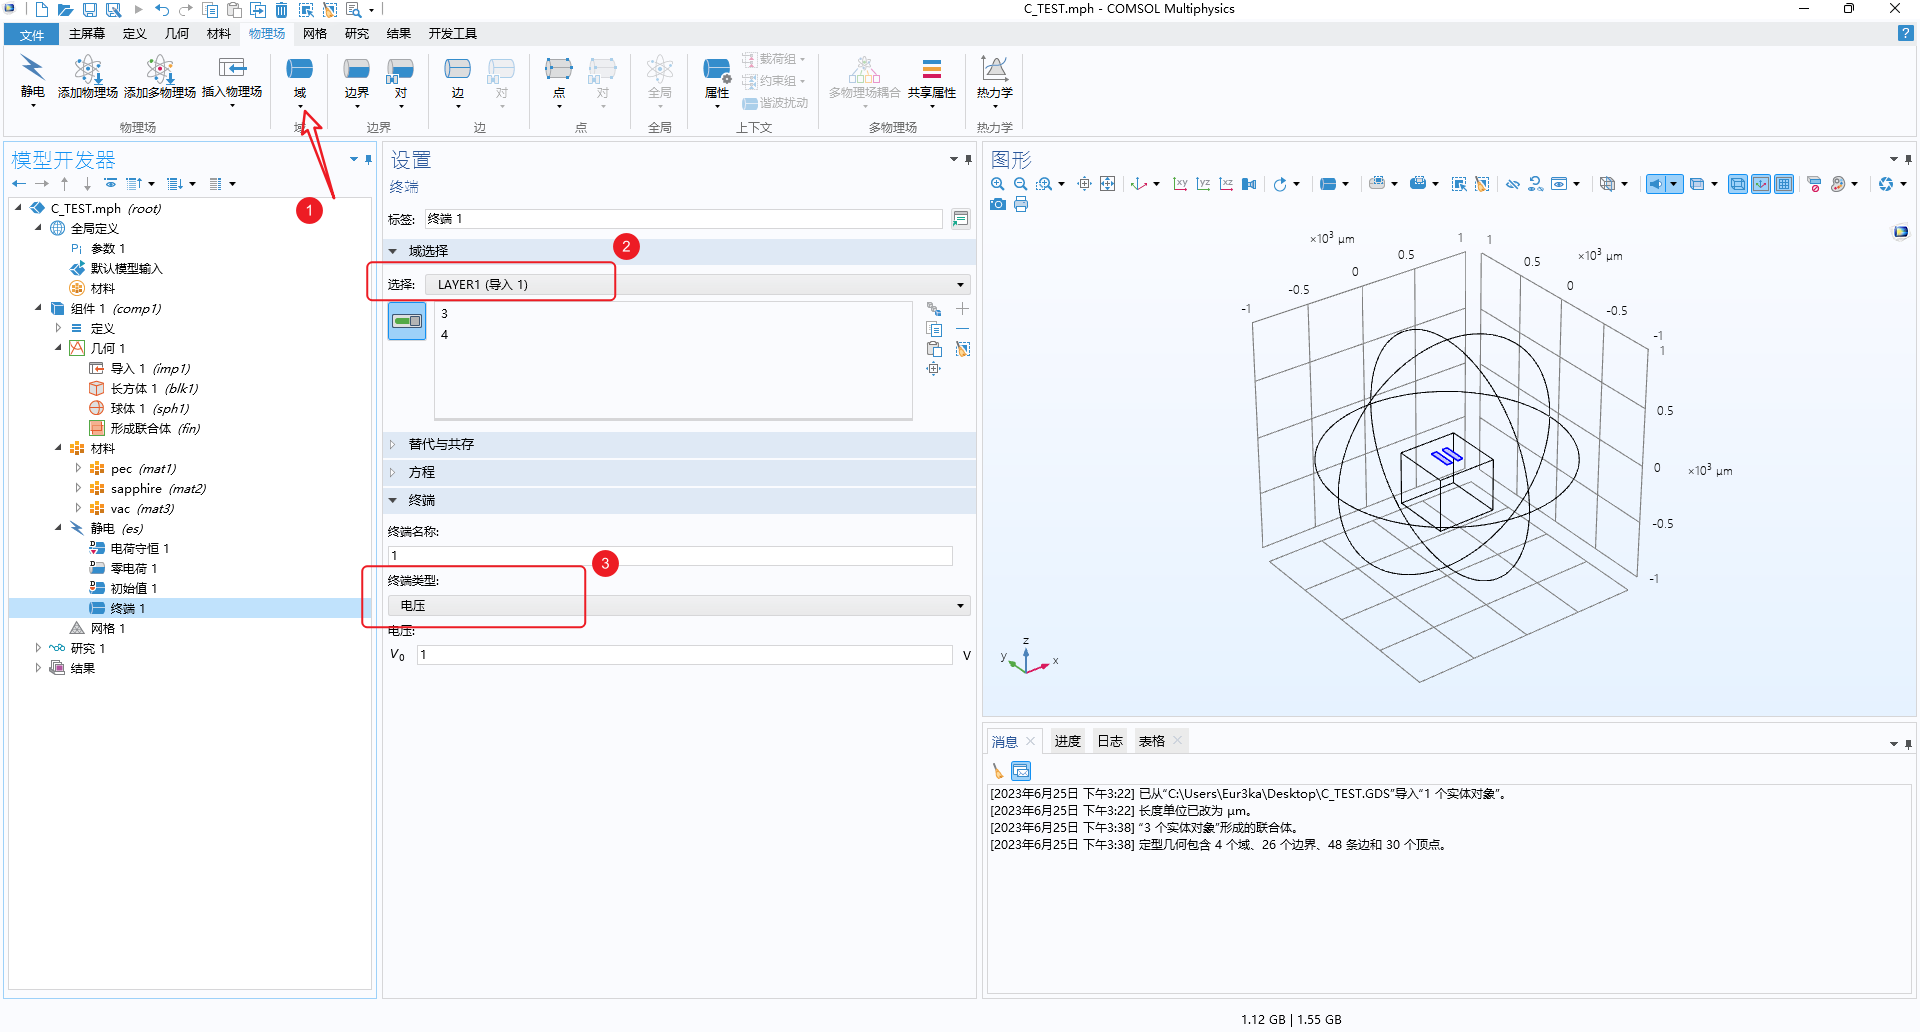Expand the 研究 1 tree node

[x=38, y=648]
